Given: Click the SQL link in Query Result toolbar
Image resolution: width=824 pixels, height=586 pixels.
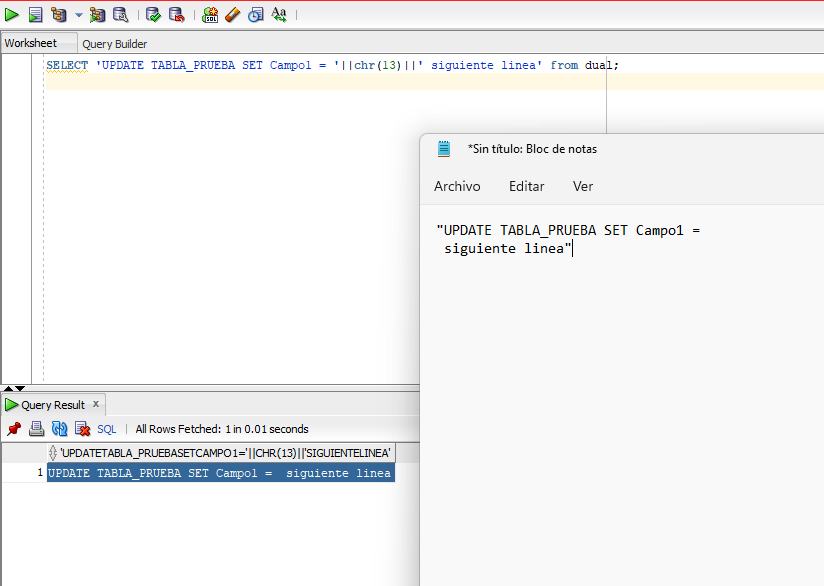Looking at the screenshot, I should 106,429.
